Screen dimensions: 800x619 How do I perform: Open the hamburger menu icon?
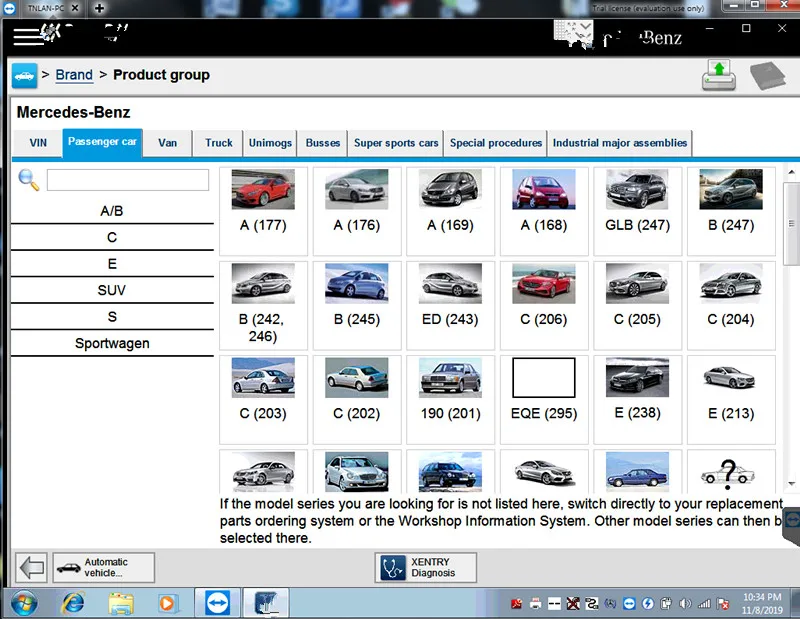pyautogui.click(x=27, y=37)
